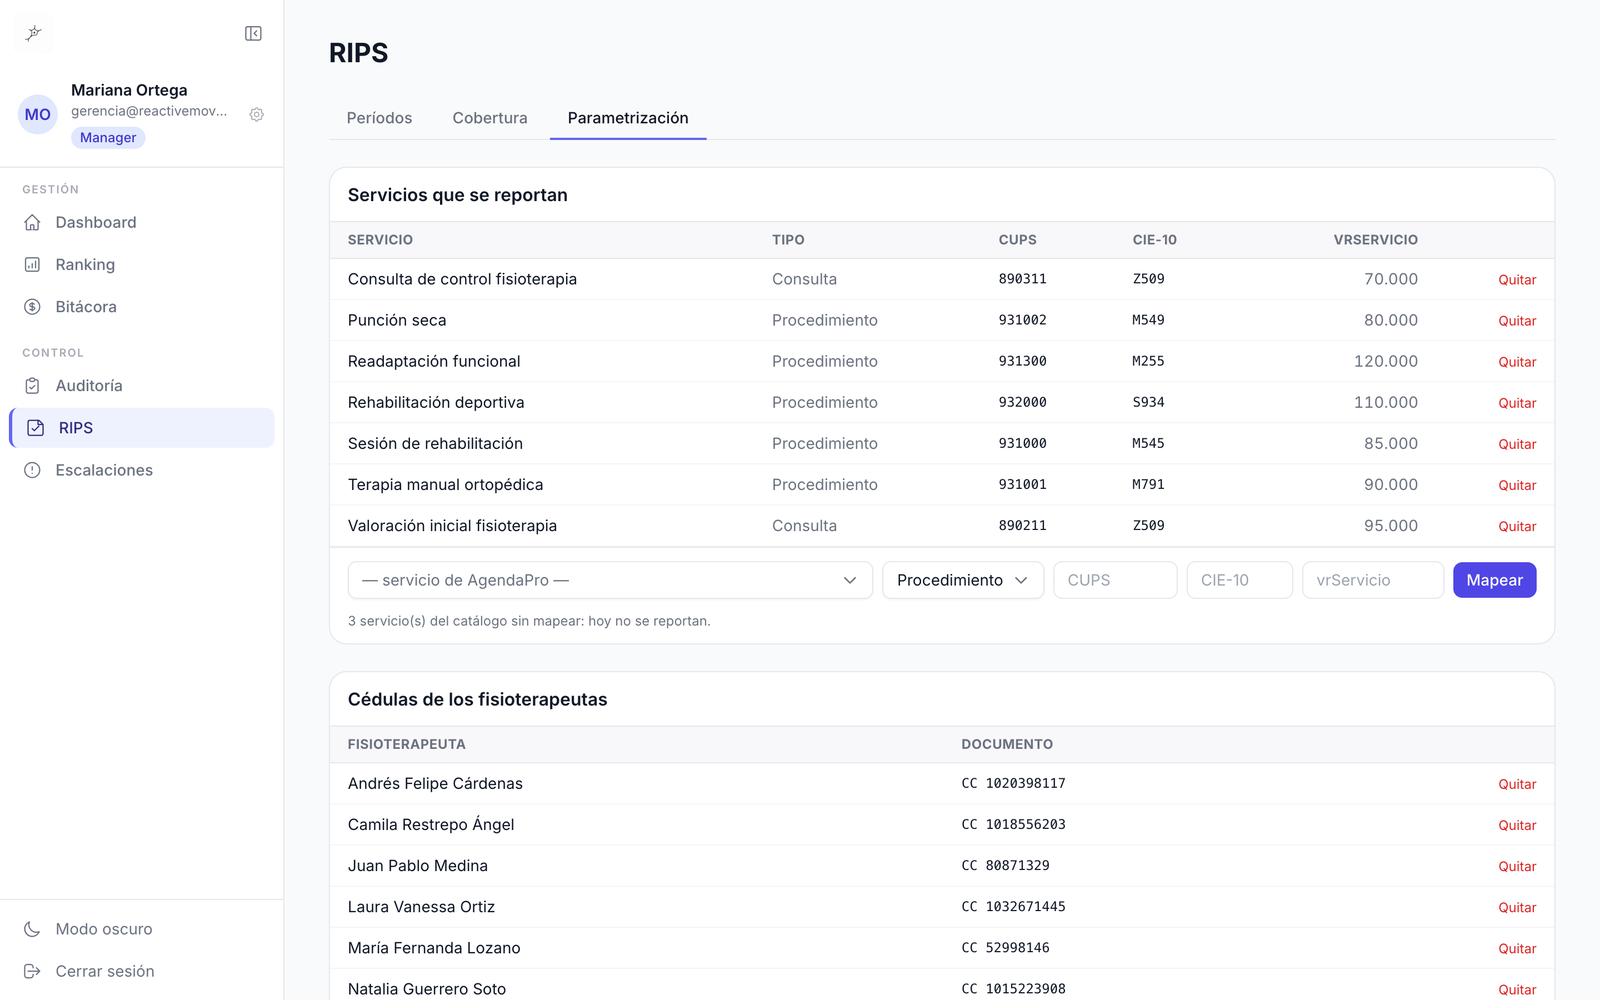Click Quitar for Terapia manual ortopédica
1600x1000 pixels.
pos(1517,485)
